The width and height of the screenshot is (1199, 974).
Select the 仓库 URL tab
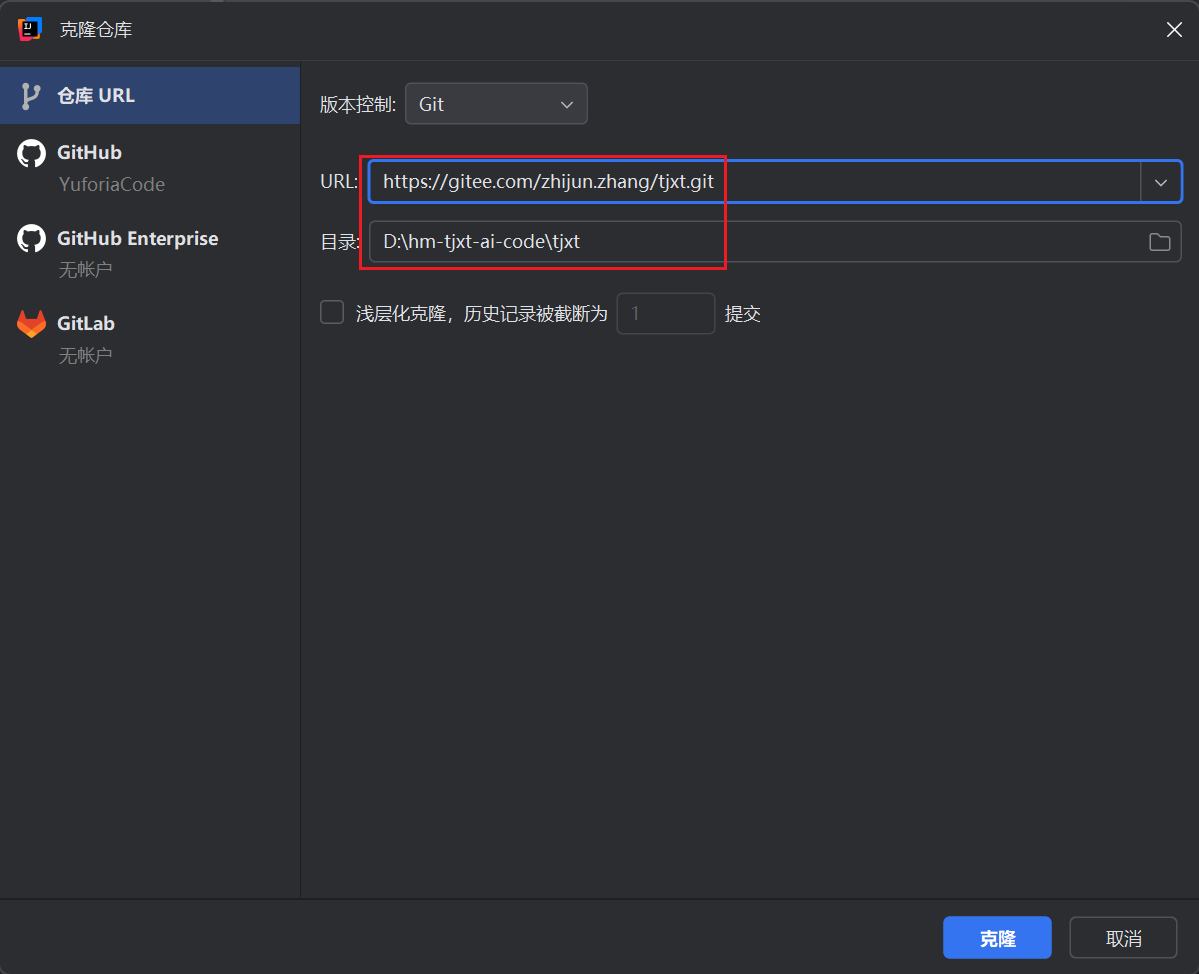150,96
